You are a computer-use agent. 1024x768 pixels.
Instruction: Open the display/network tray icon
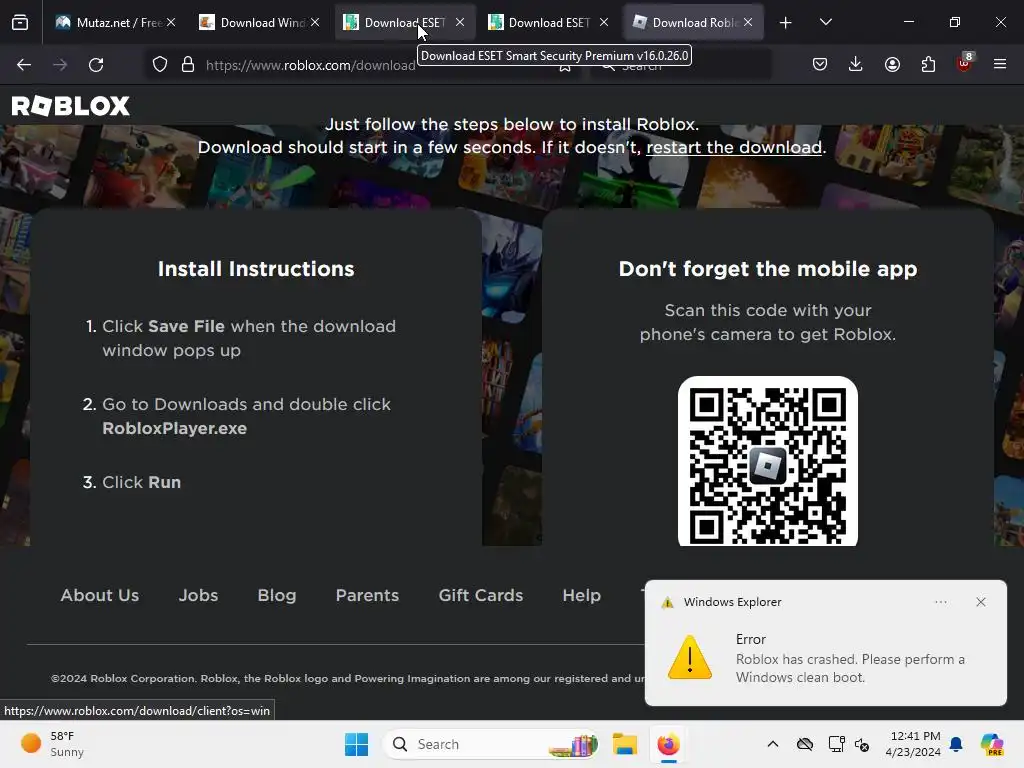coord(837,744)
